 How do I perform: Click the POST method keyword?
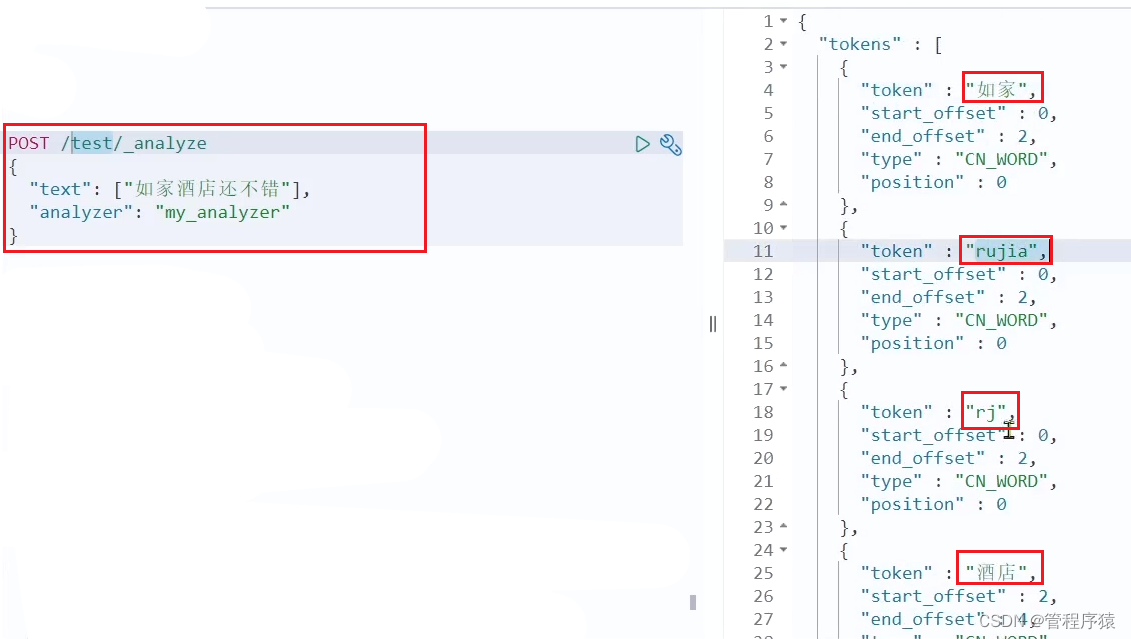click(x=29, y=143)
